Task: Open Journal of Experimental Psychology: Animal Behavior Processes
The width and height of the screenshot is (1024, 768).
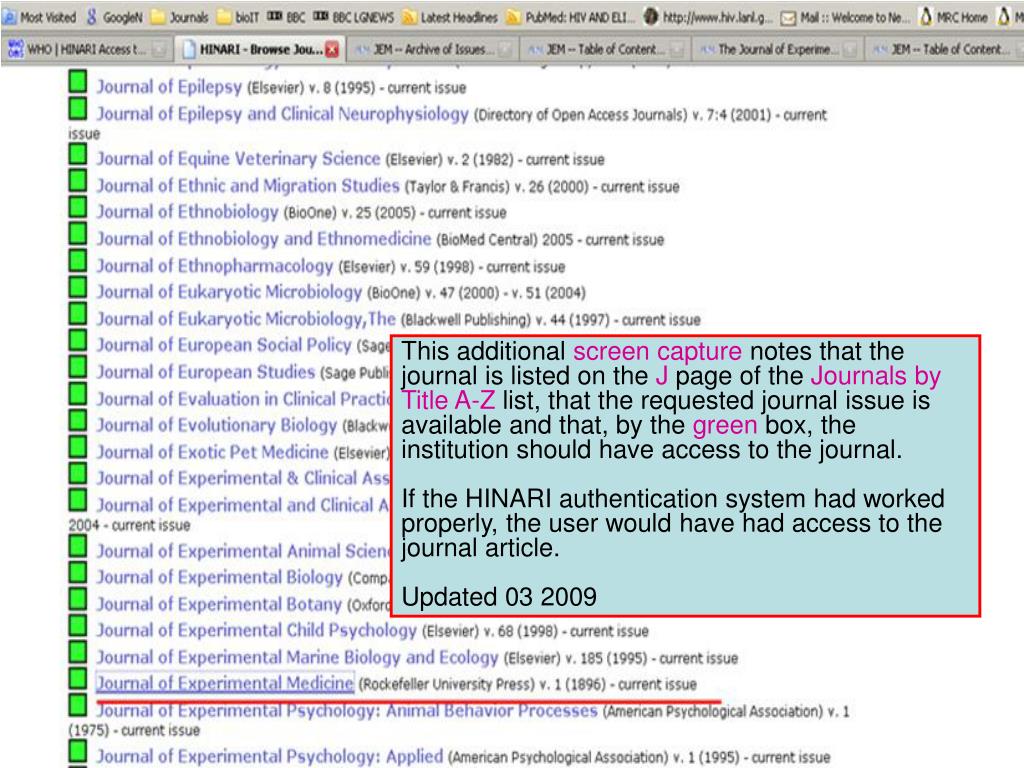Action: [347, 711]
